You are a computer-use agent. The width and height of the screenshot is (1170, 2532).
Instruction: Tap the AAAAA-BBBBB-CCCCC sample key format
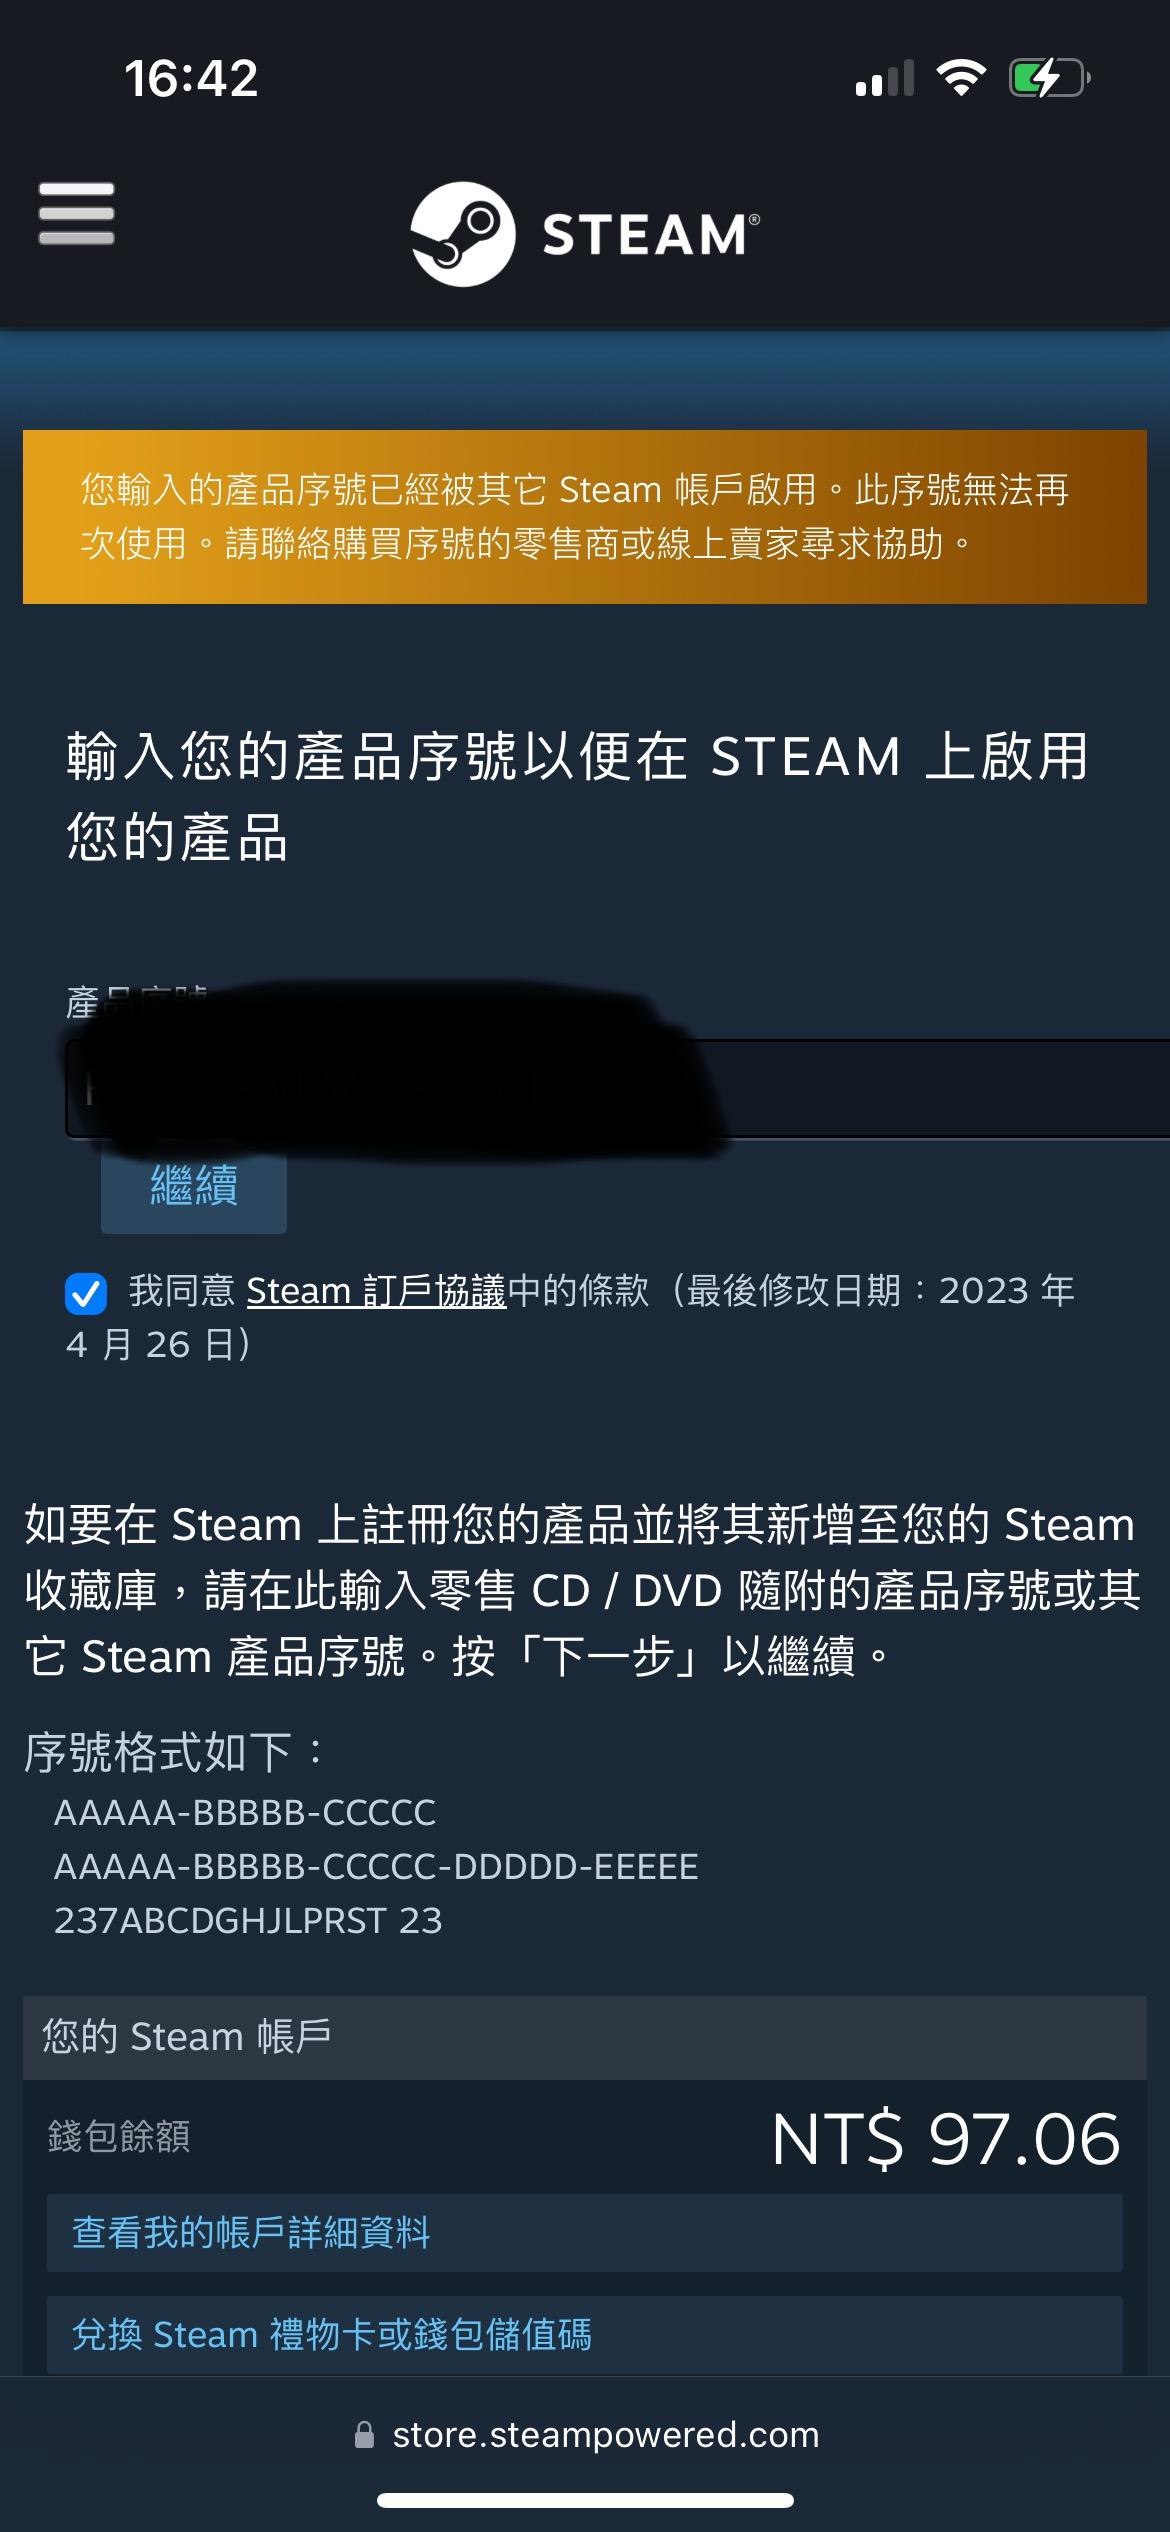[245, 1813]
